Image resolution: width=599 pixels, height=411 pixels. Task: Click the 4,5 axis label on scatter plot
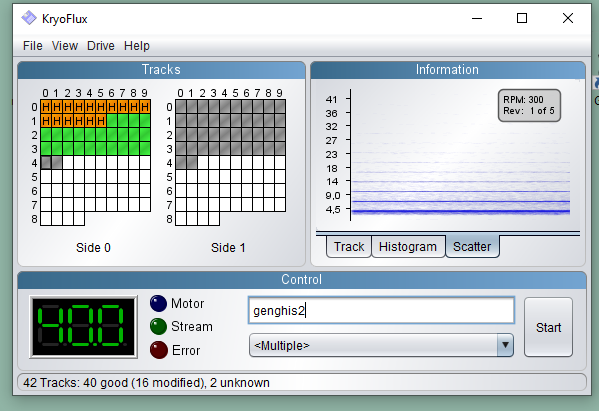(332, 209)
